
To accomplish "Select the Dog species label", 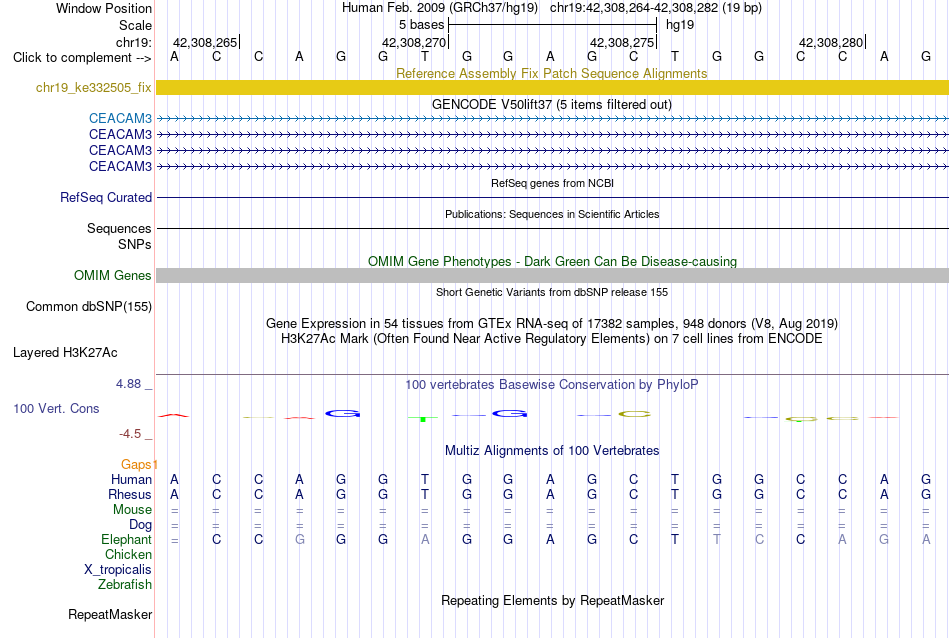I will coord(140,525).
